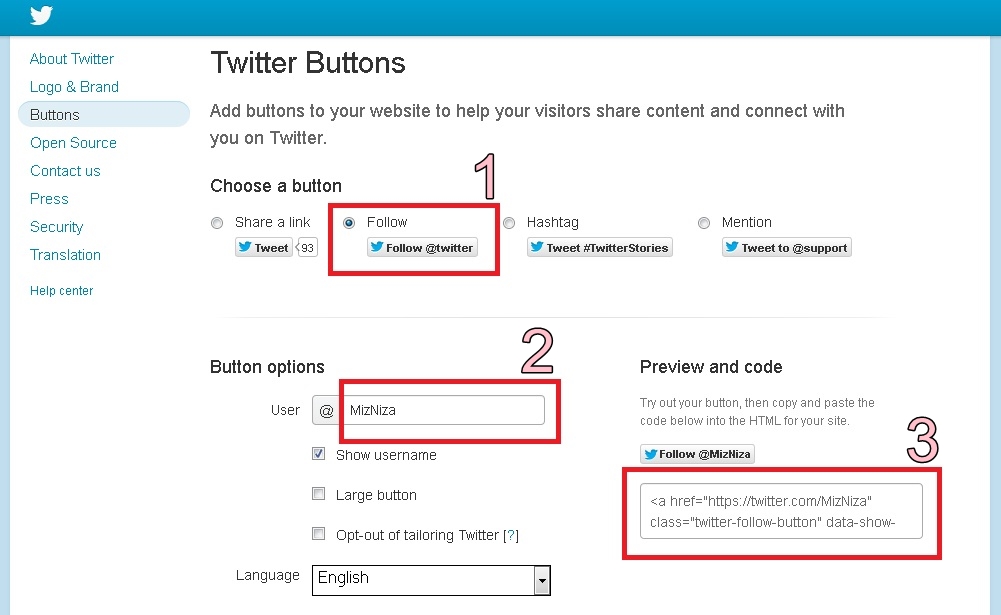Select the Hashtag radio button

[509, 223]
